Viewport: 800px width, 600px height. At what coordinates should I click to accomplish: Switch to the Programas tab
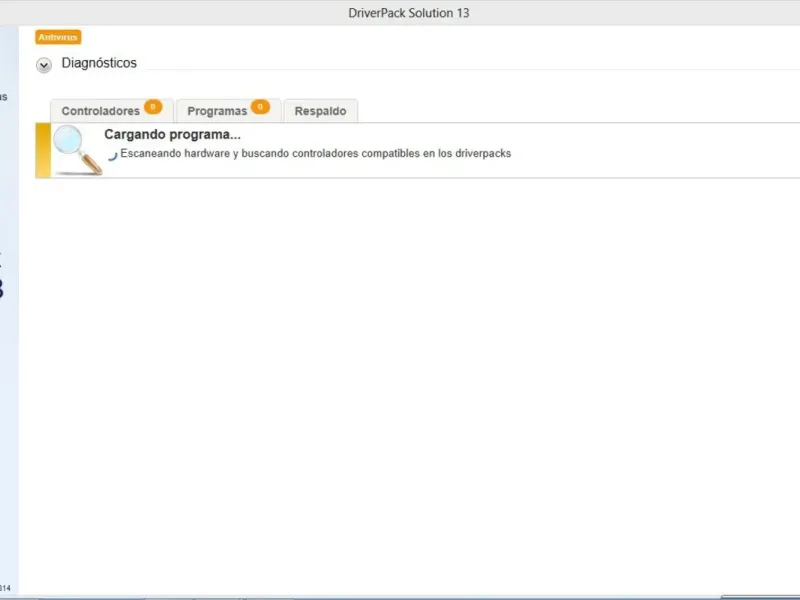pyautogui.click(x=228, y=111)
